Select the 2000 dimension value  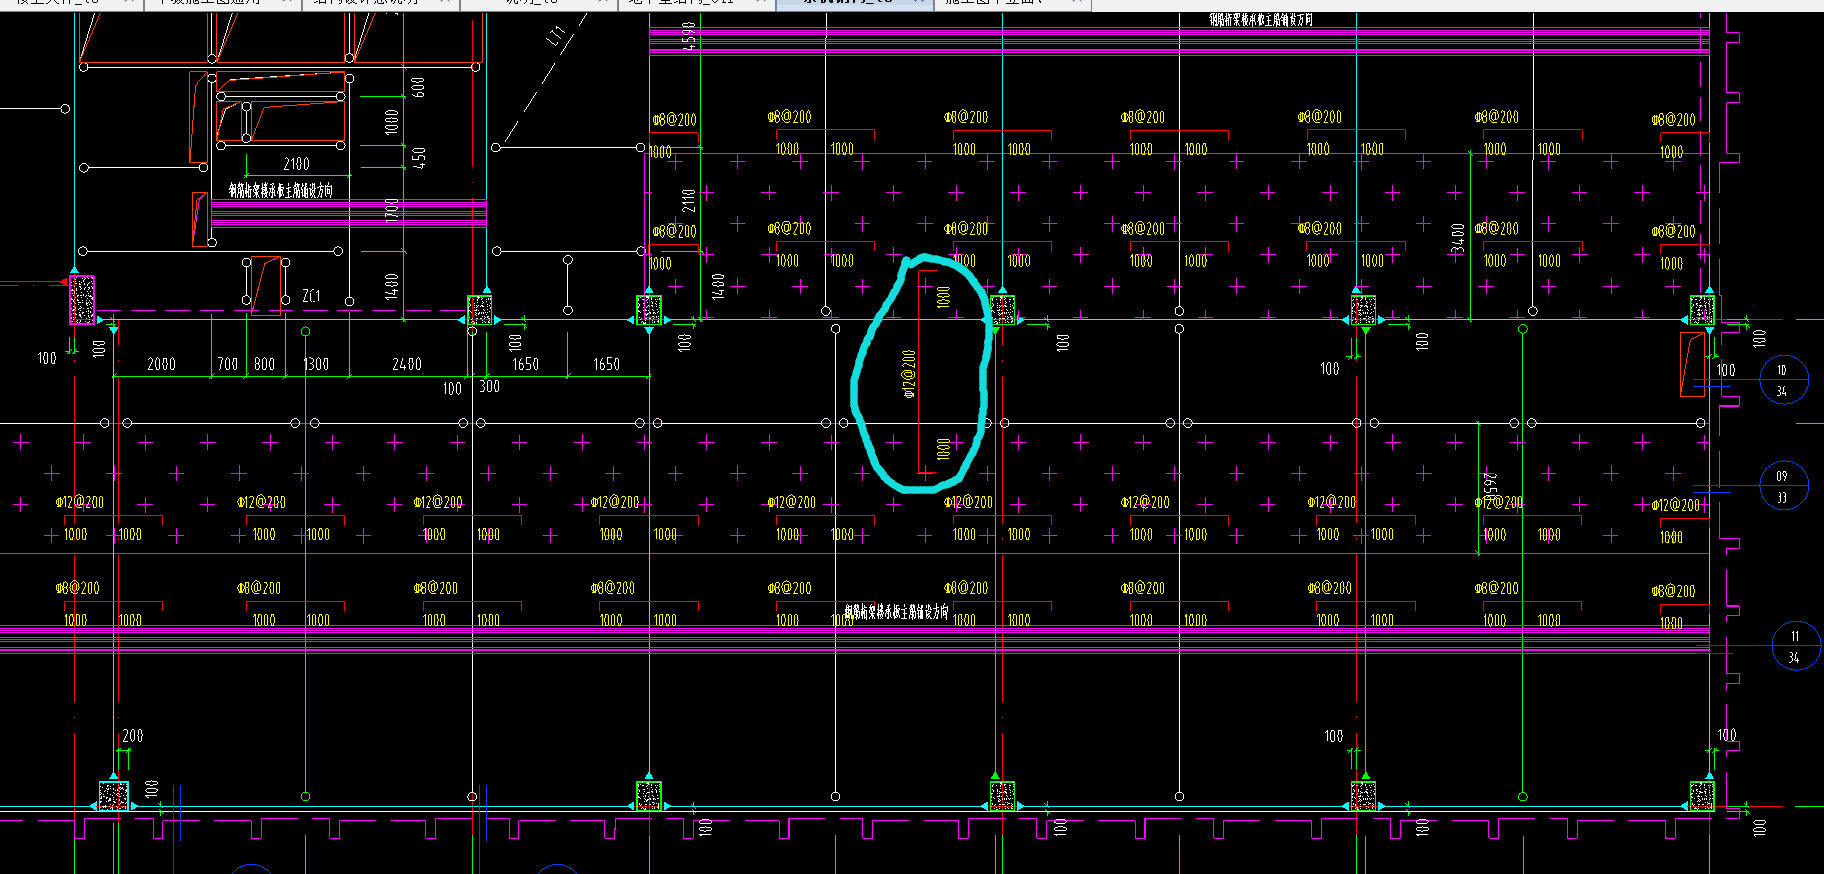tap(161, 364)
